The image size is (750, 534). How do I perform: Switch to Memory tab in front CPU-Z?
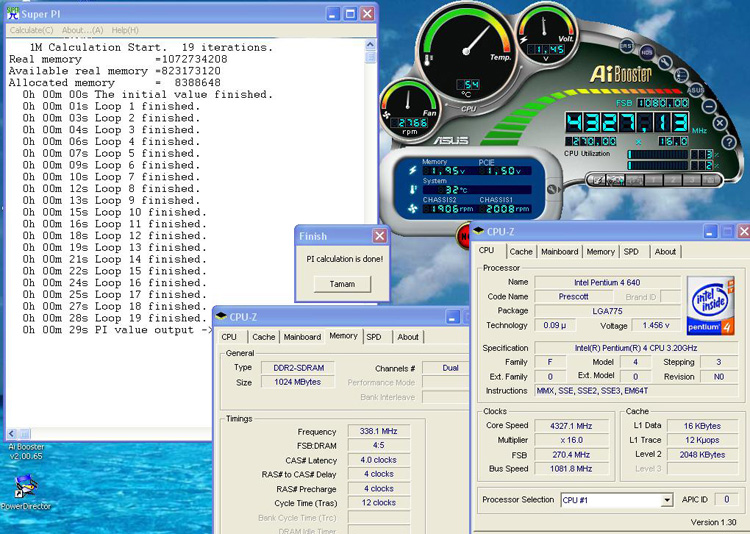(600, 252)
